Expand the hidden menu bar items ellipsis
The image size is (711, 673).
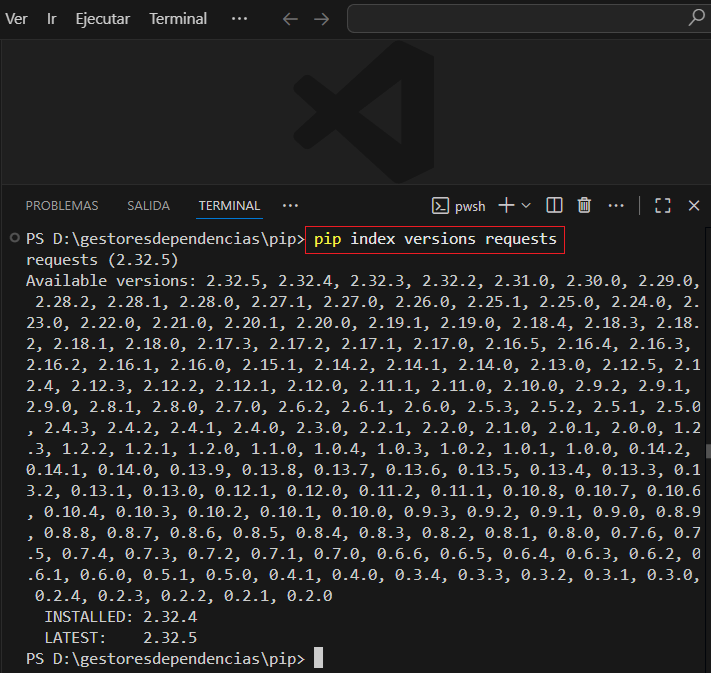pos(239,19)
